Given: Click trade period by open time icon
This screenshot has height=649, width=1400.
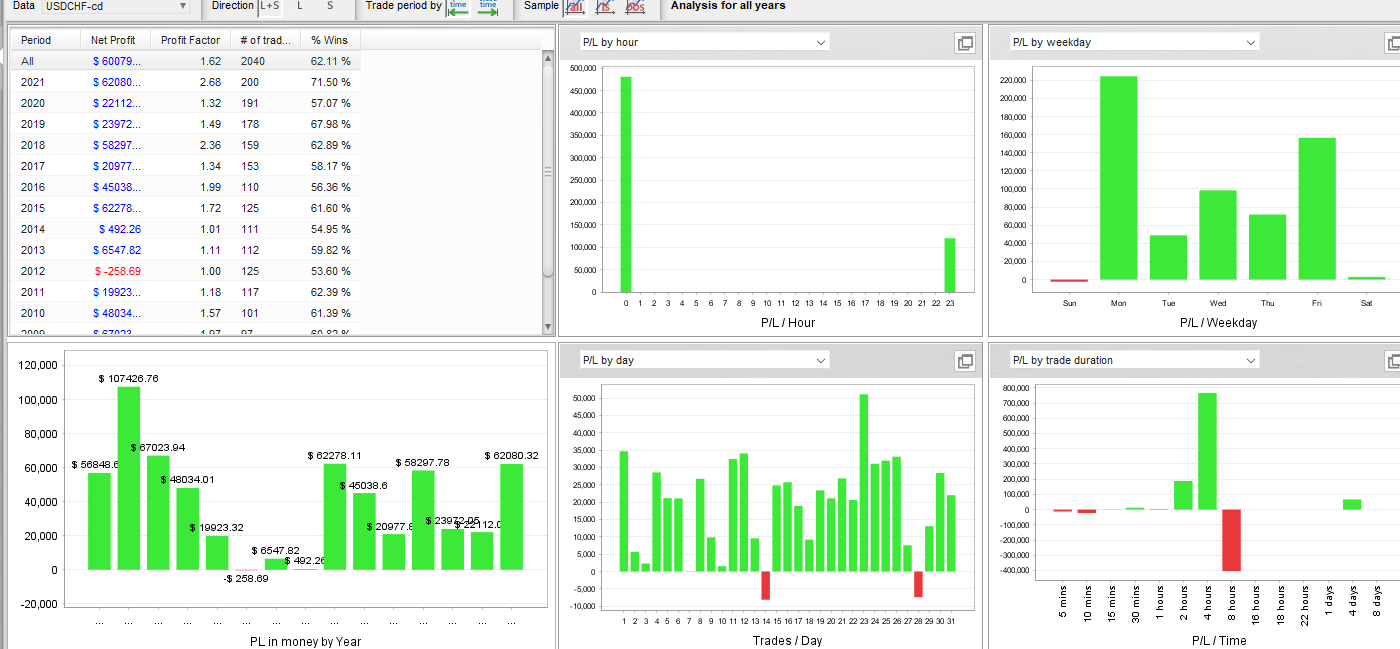Looking at the screenshot, I should point(458,6).
